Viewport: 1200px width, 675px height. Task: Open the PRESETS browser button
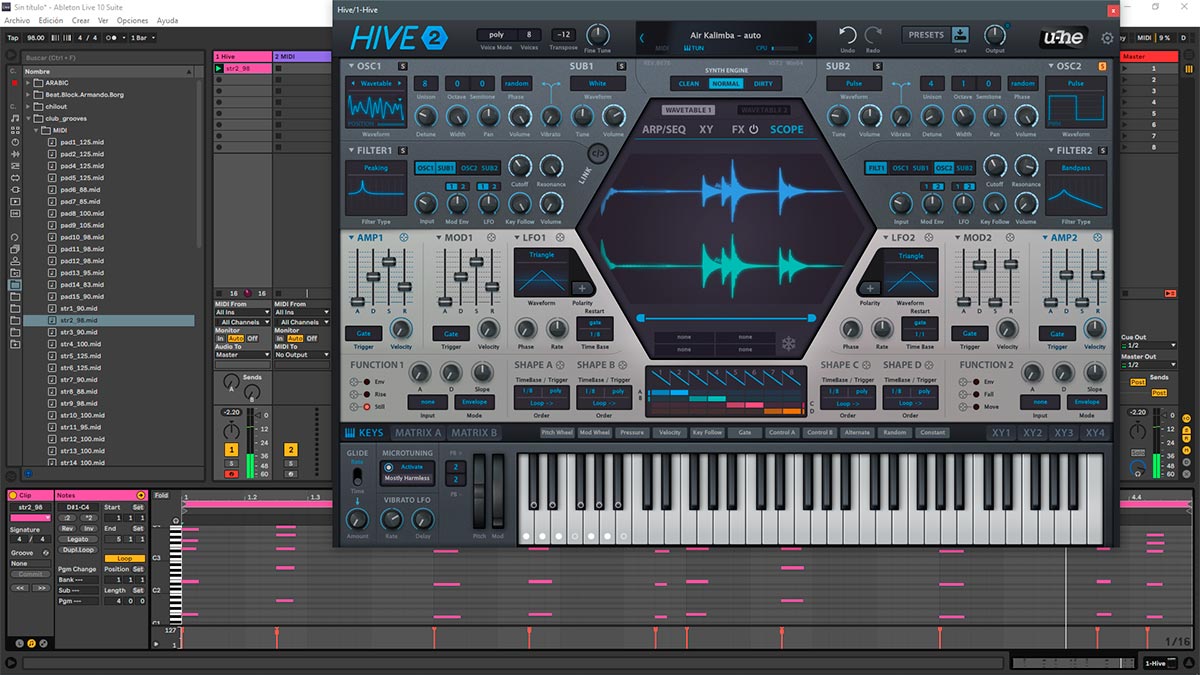pyautogui.click(x=926, y=35)
